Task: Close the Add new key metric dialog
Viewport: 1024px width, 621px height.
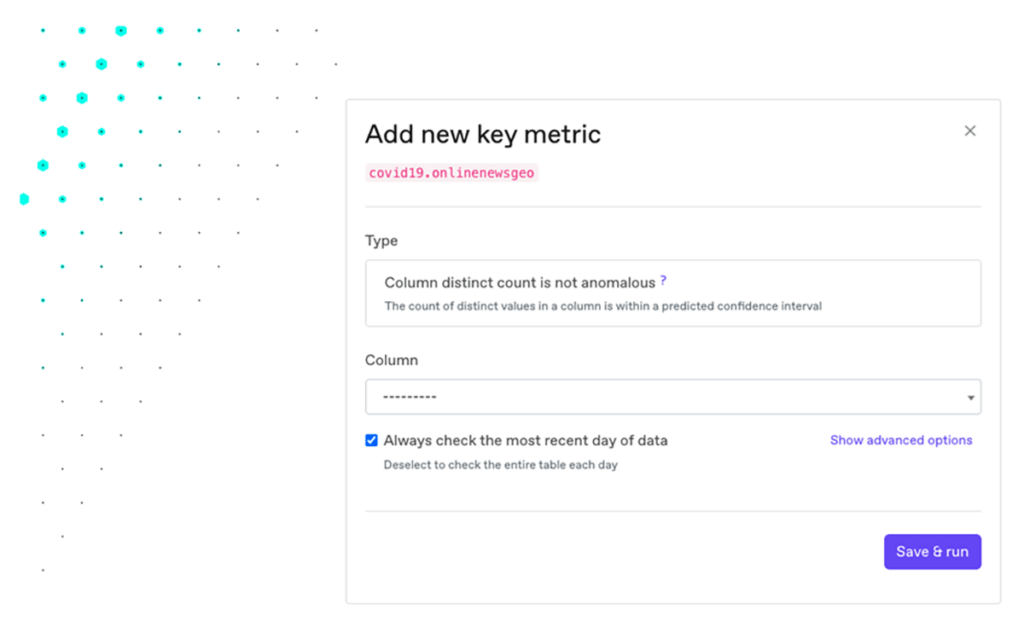Action: [969, 131]
